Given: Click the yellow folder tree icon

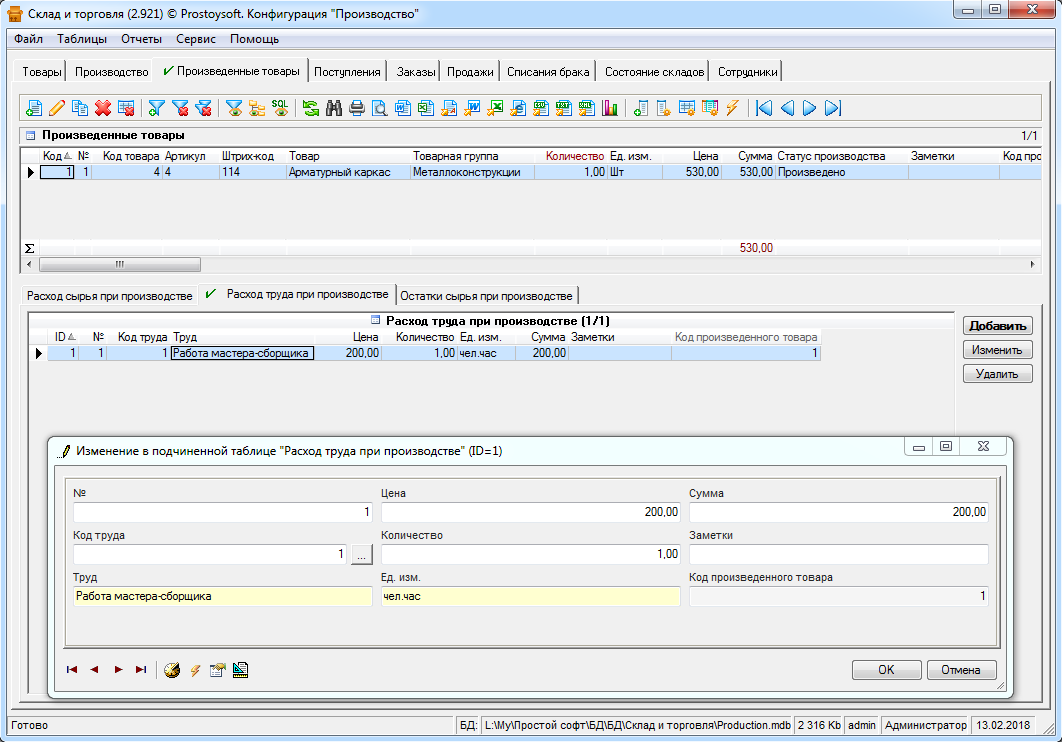Looking at the screenshot, I should tap(257, 108).
